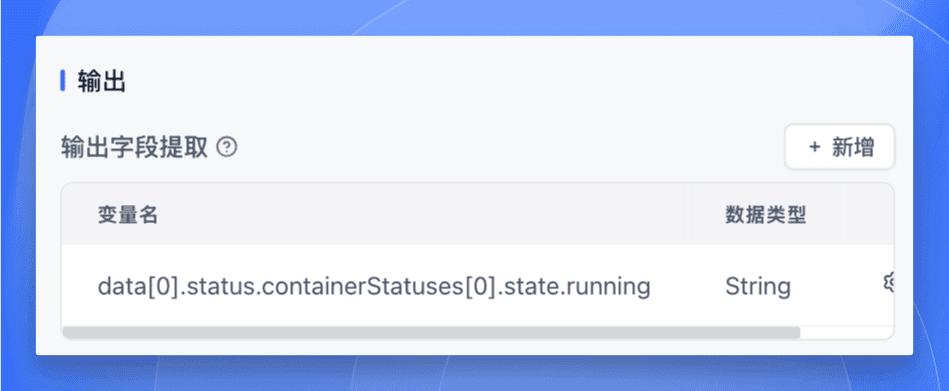The image size is (949, 391).
Task: Click the gear settings icon in the row
Action: click(x=888, y=283)
